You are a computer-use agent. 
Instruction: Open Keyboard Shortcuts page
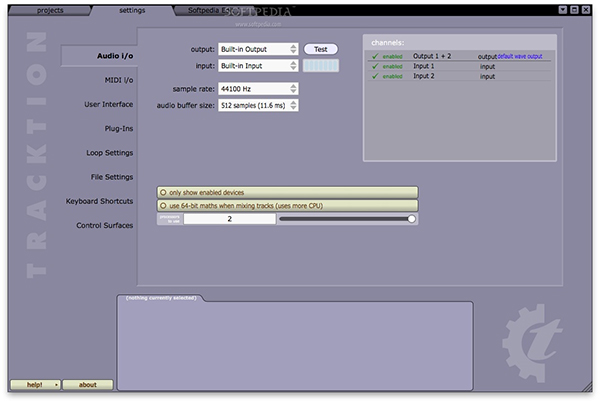pyautogui.click(x=99, y=201)
